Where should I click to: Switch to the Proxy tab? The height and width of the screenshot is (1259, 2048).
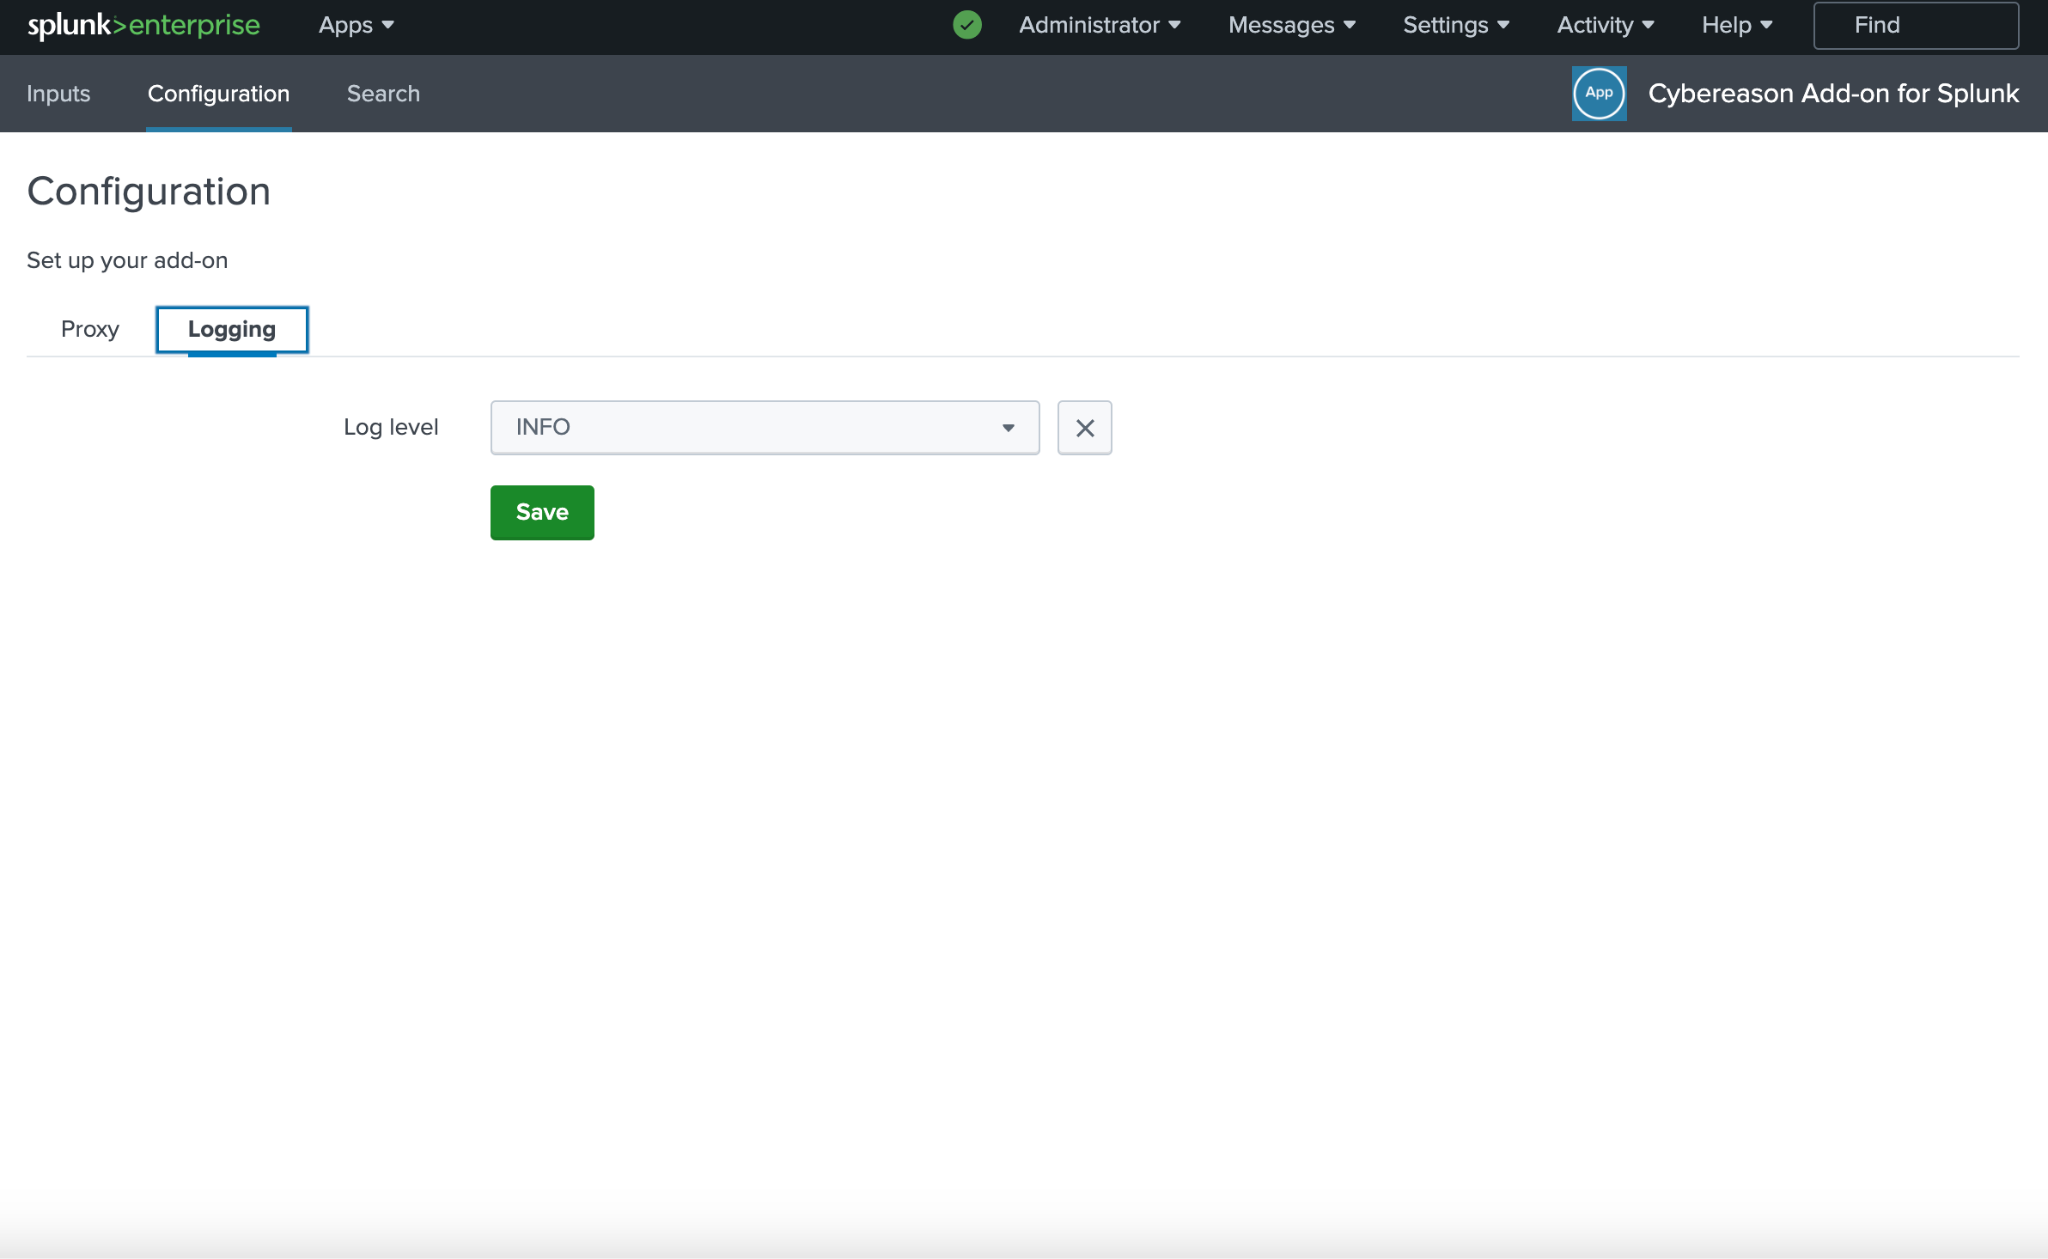90,329
